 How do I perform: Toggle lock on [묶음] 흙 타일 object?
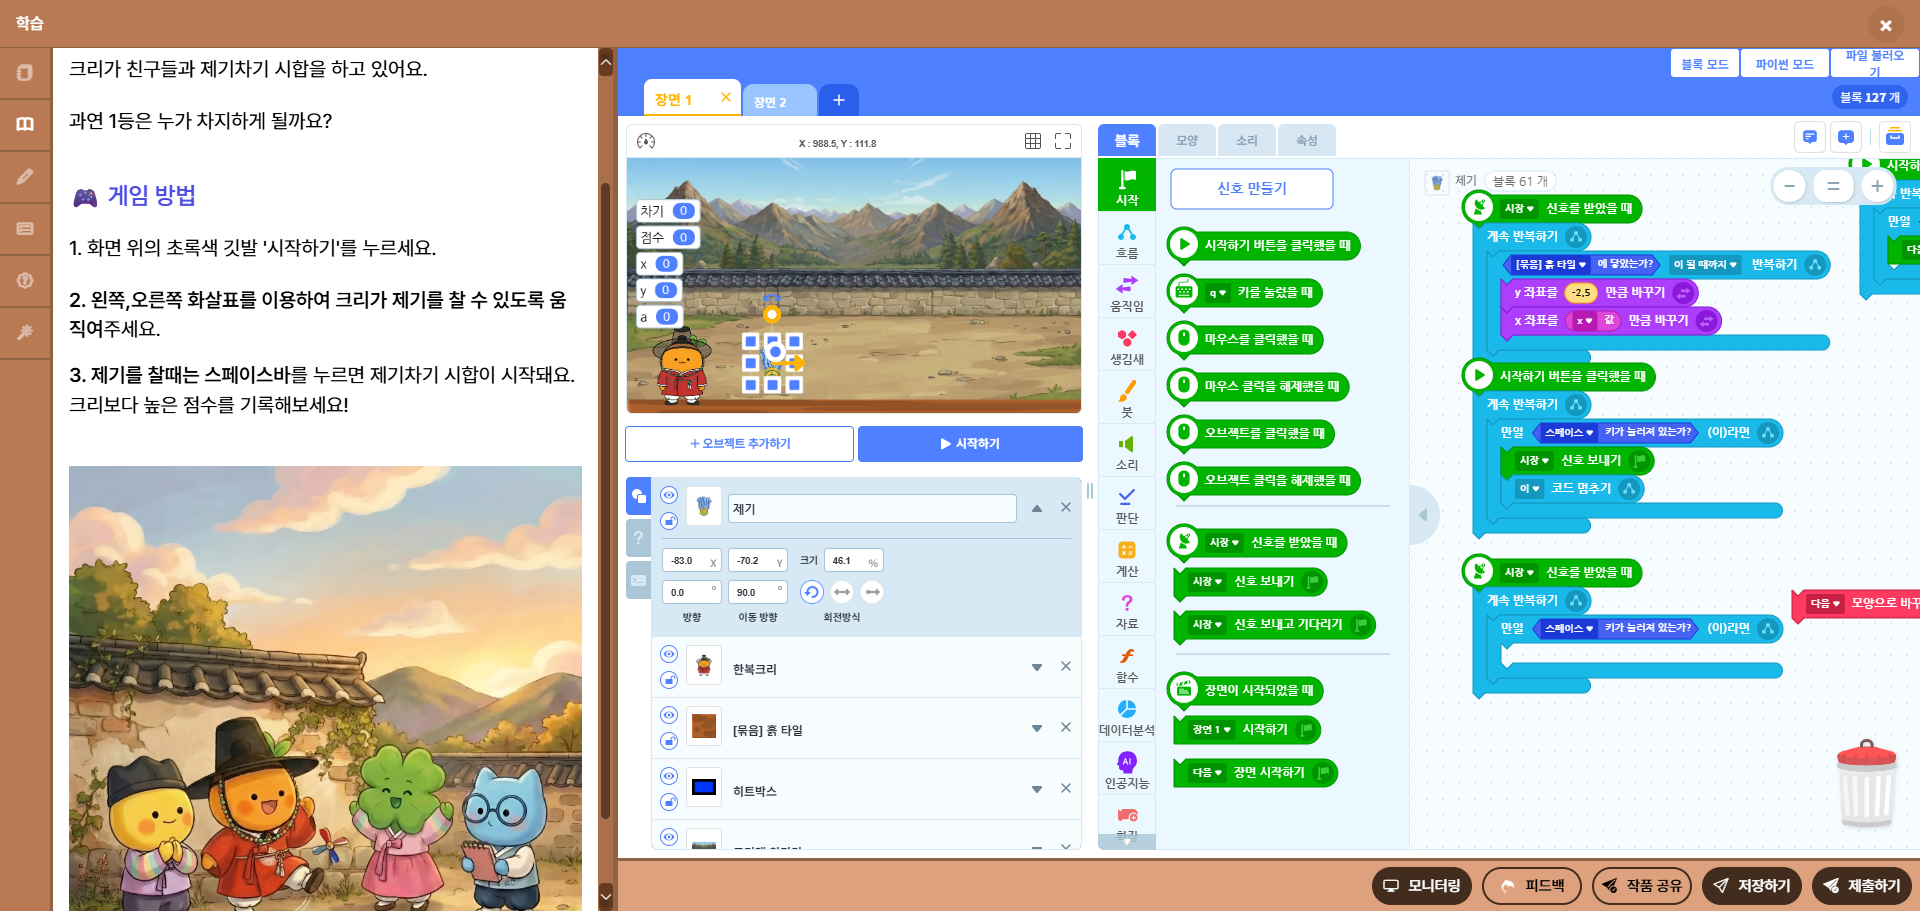(x=669, y=741)
